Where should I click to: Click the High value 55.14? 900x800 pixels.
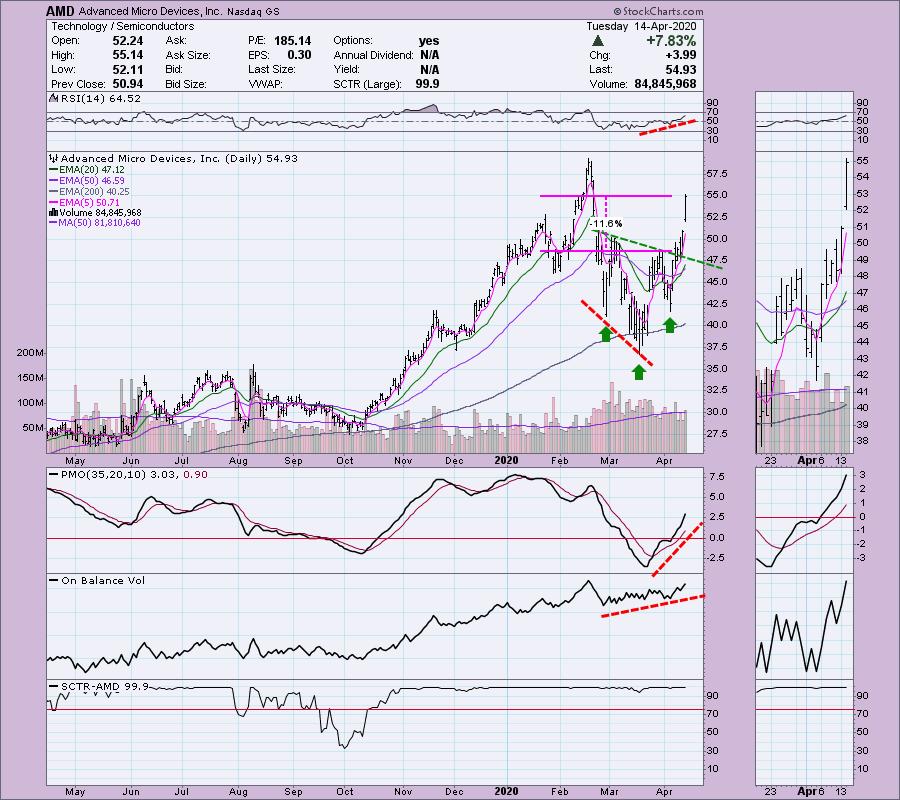128,55
